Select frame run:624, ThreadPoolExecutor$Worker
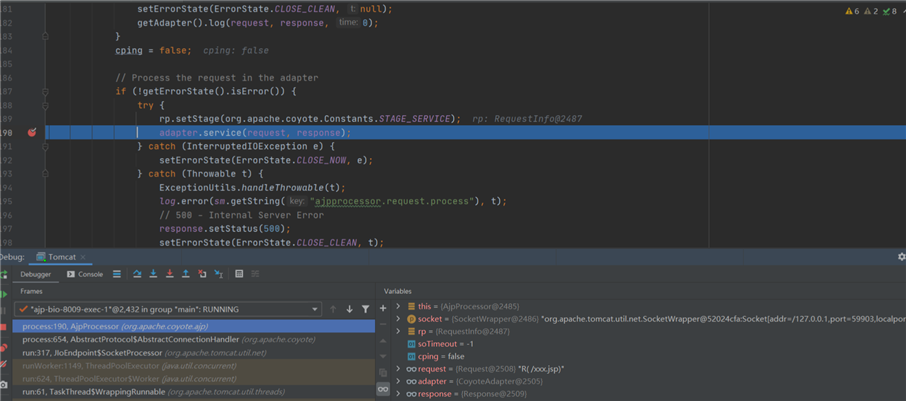Image resolution: width=906 pixels, height=401 pixels. tap(194, 379)
